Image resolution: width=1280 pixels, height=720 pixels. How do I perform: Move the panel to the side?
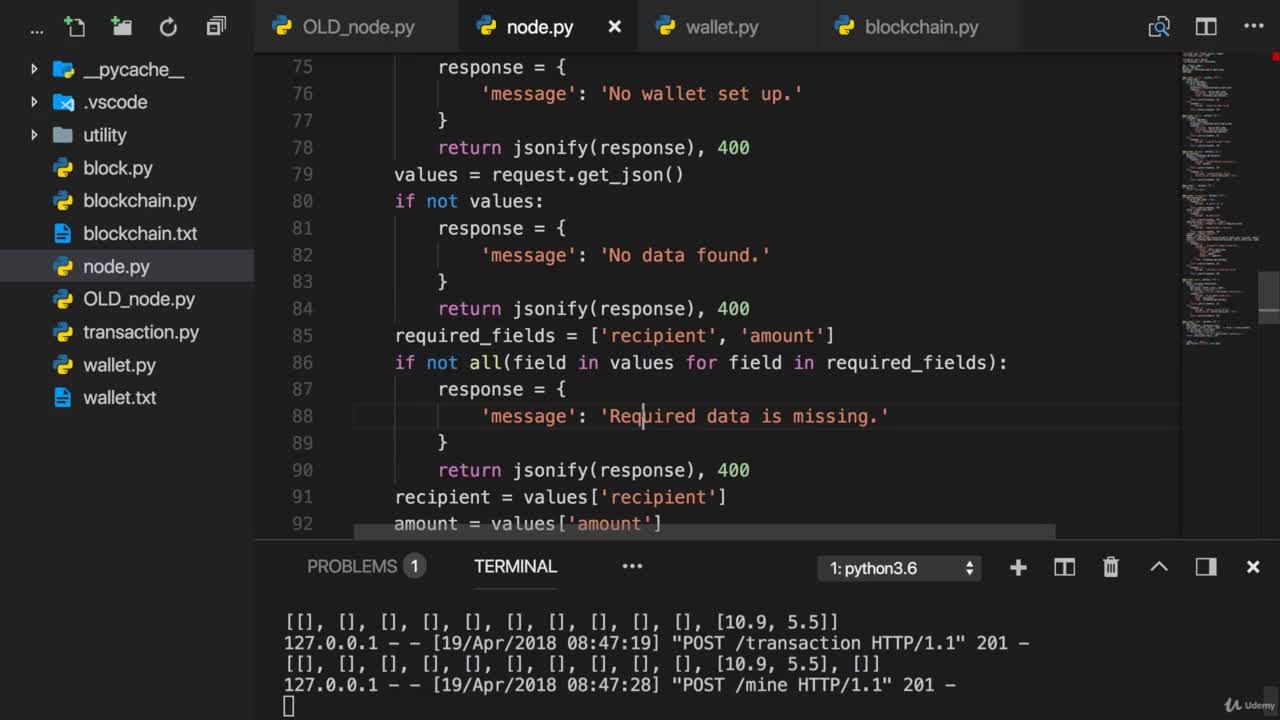click(x=1206, y=567)
